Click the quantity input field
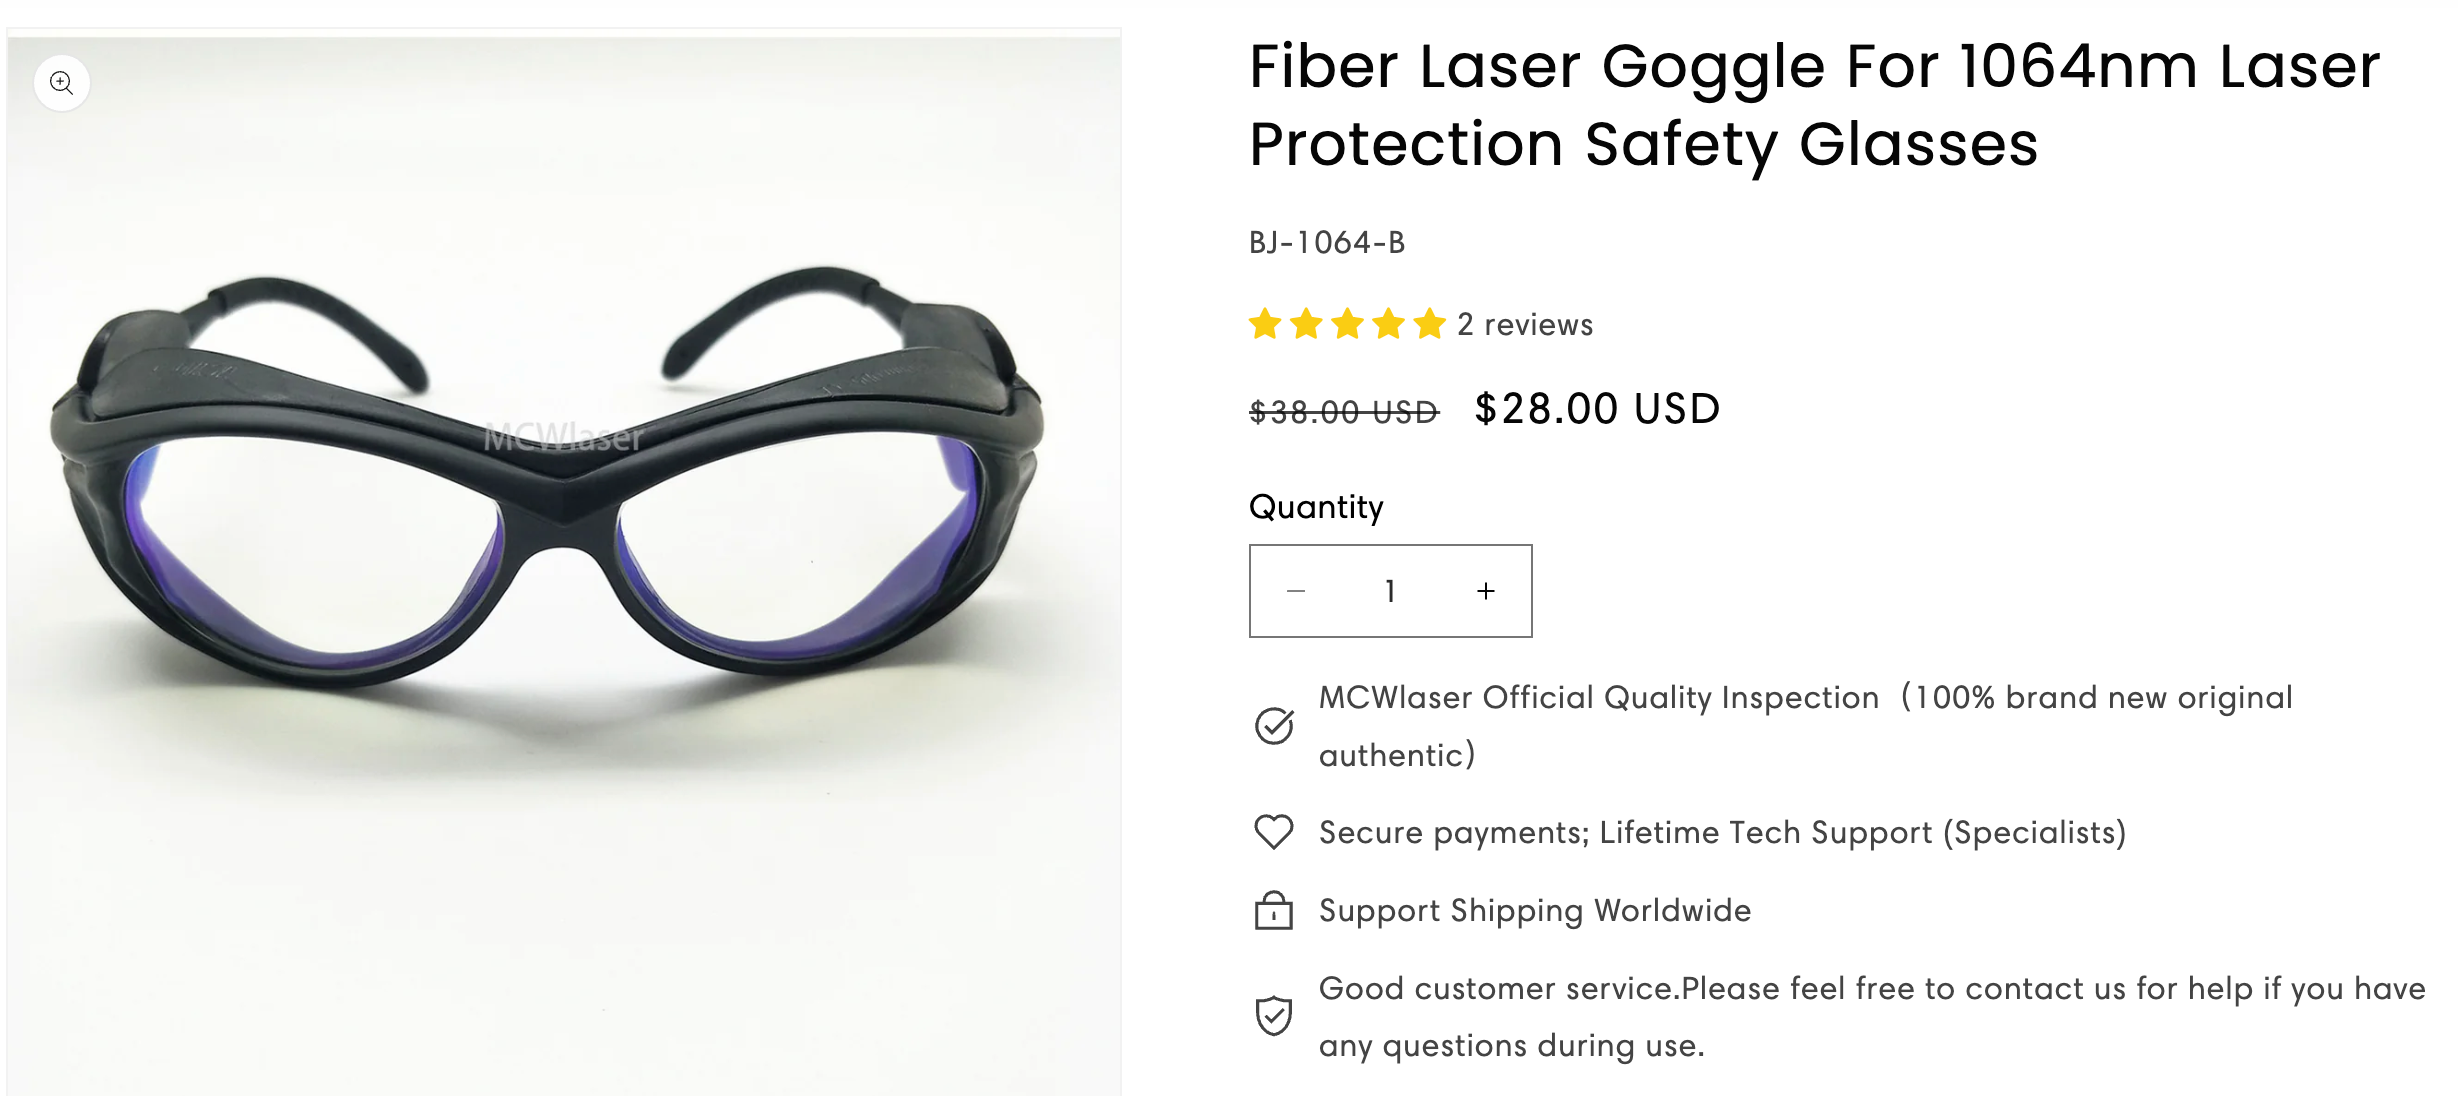Viewport: 2458px width, 1096px height. (x=1390, y=590)
